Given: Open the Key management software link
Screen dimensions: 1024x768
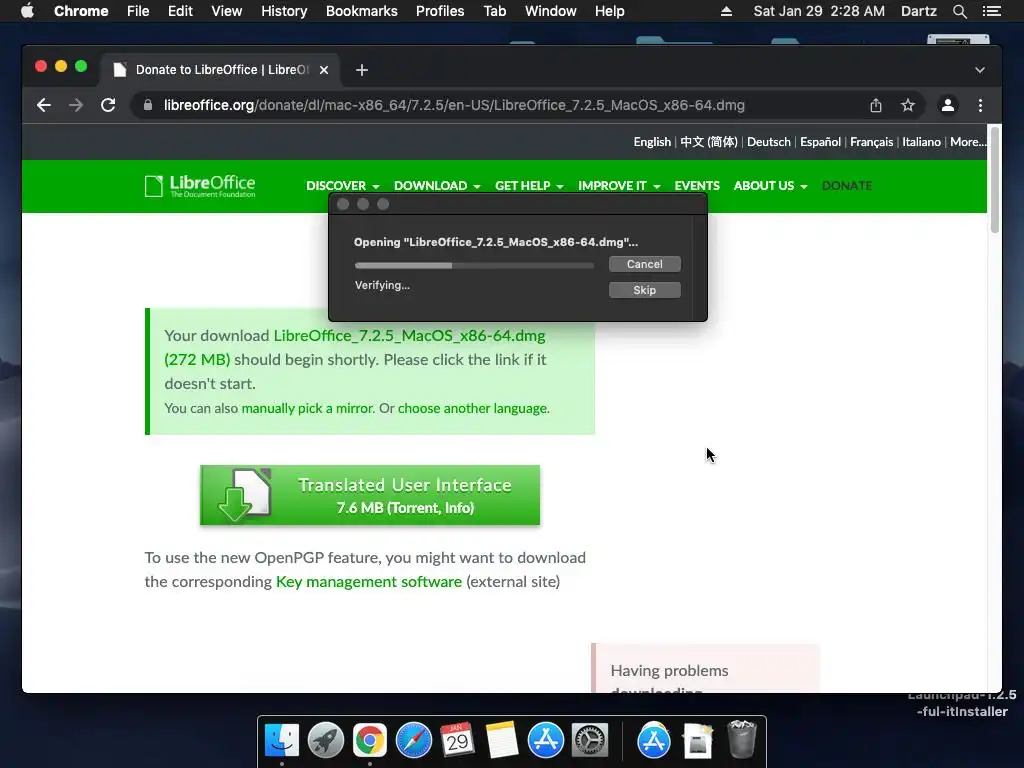Looking at the screenshot, I should (369, 582).
